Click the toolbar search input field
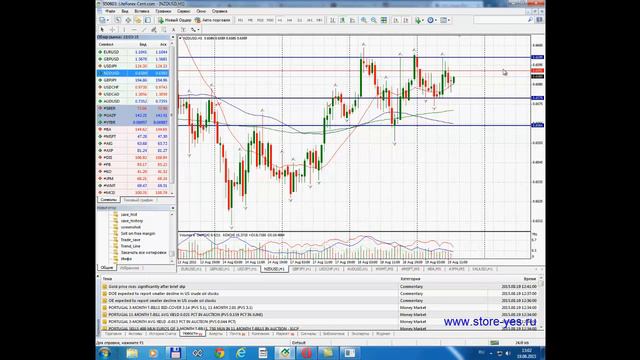This screenshot has height=360, width=640. (500, 20)
